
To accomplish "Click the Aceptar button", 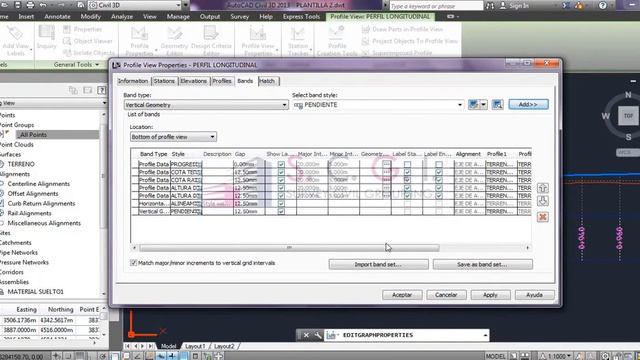I will tap(402, 295).
